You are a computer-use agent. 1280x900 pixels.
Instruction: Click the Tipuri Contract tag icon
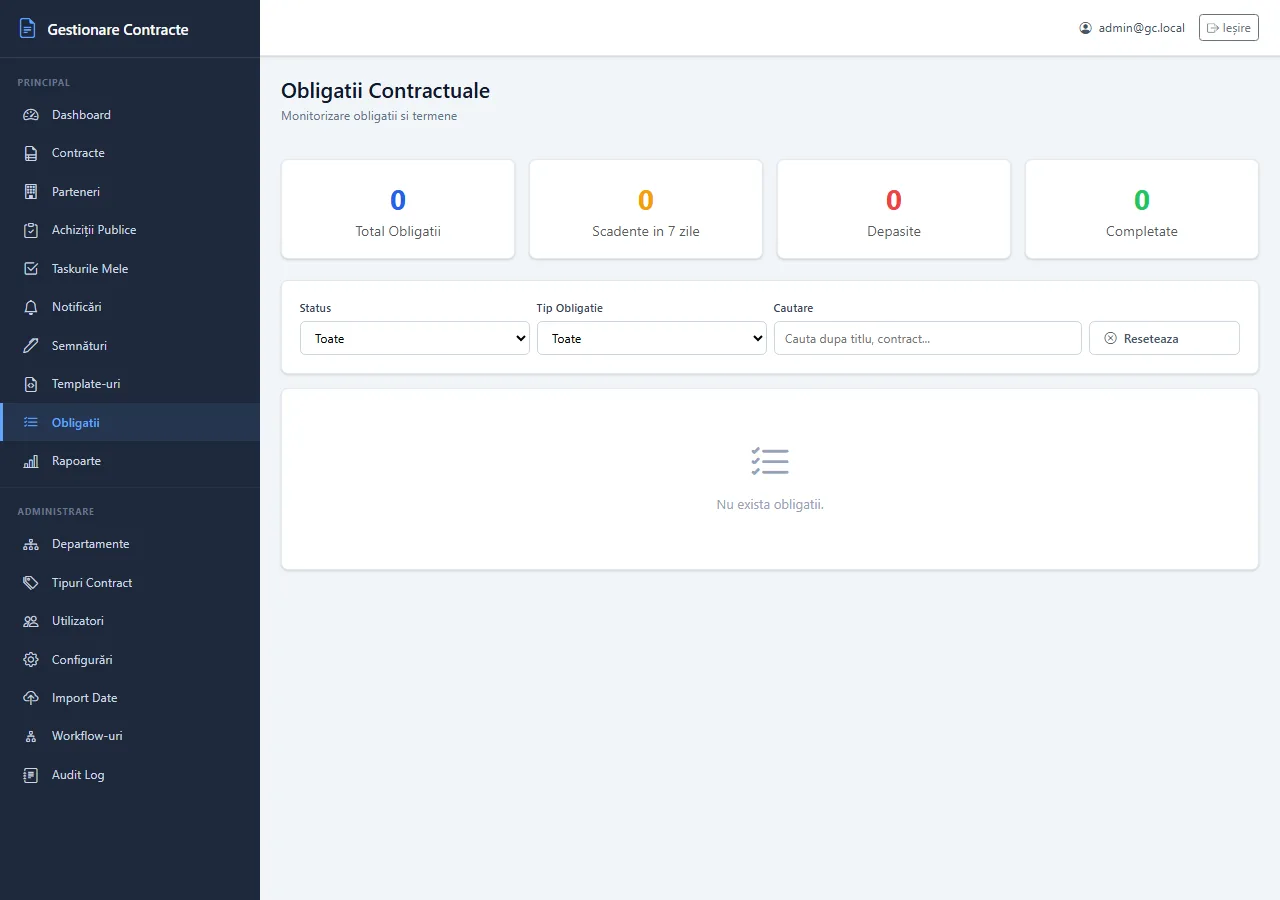[31, 583]
